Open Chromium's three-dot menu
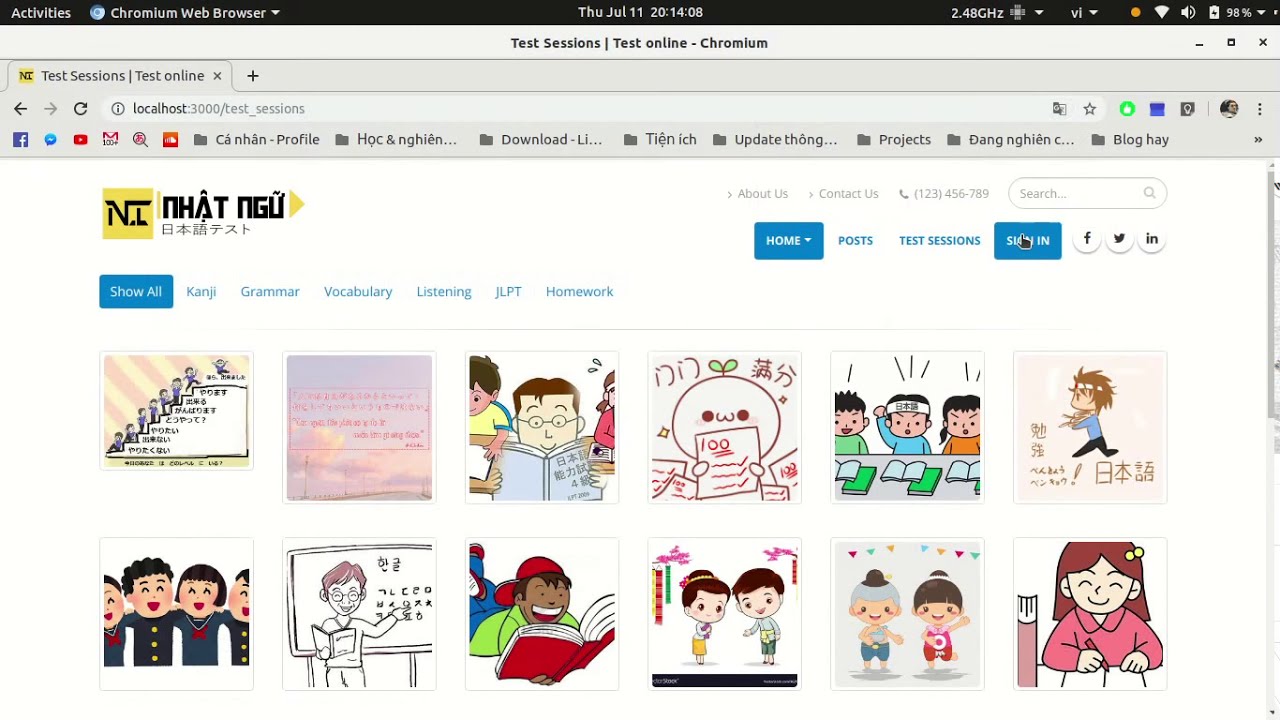 coord(1260,108)
